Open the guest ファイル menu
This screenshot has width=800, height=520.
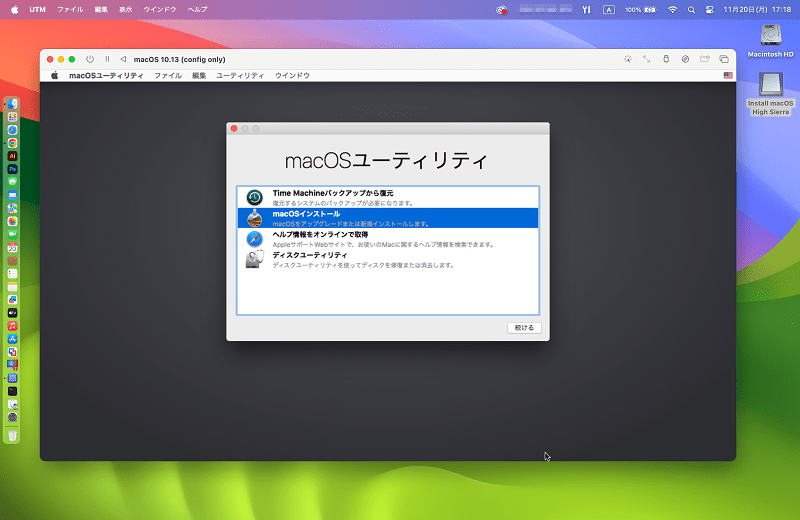[x=168, y=76]
